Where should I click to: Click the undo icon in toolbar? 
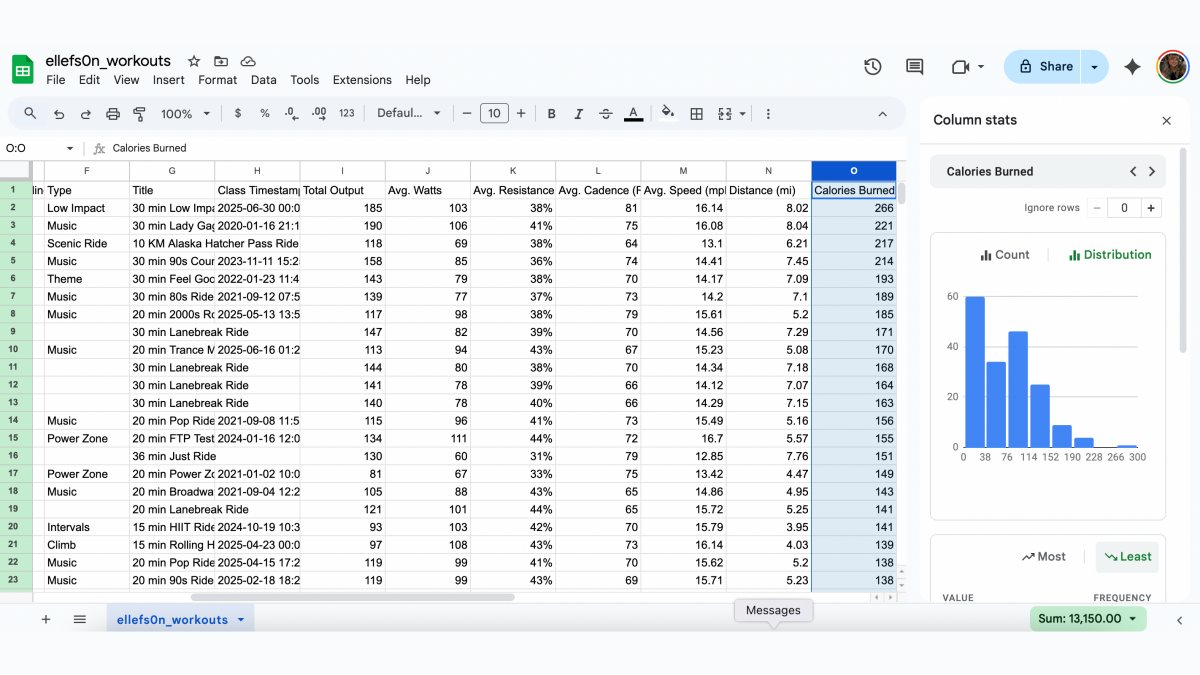pyautogui.click(x=59, y=114)
